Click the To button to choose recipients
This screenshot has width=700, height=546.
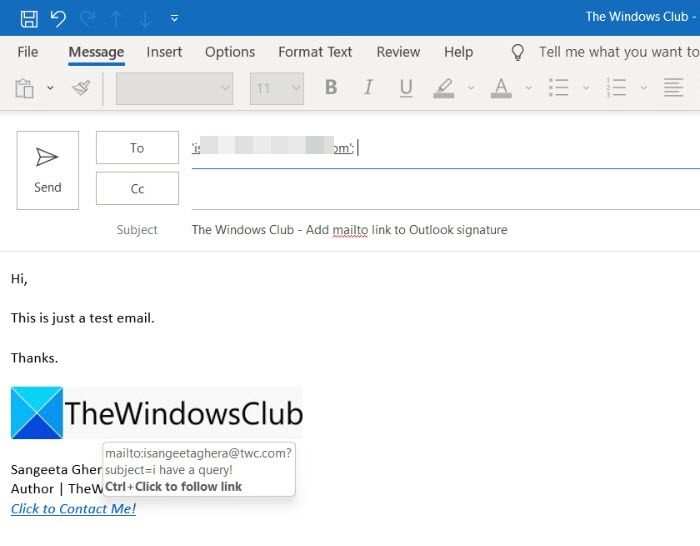[137, 147]
